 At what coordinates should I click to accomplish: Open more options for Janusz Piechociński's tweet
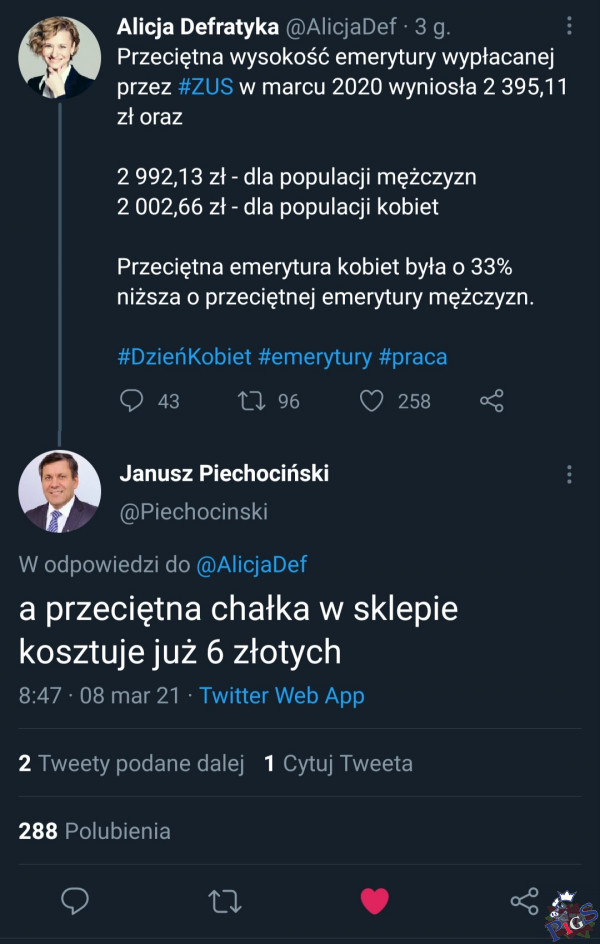pos(569,475)
